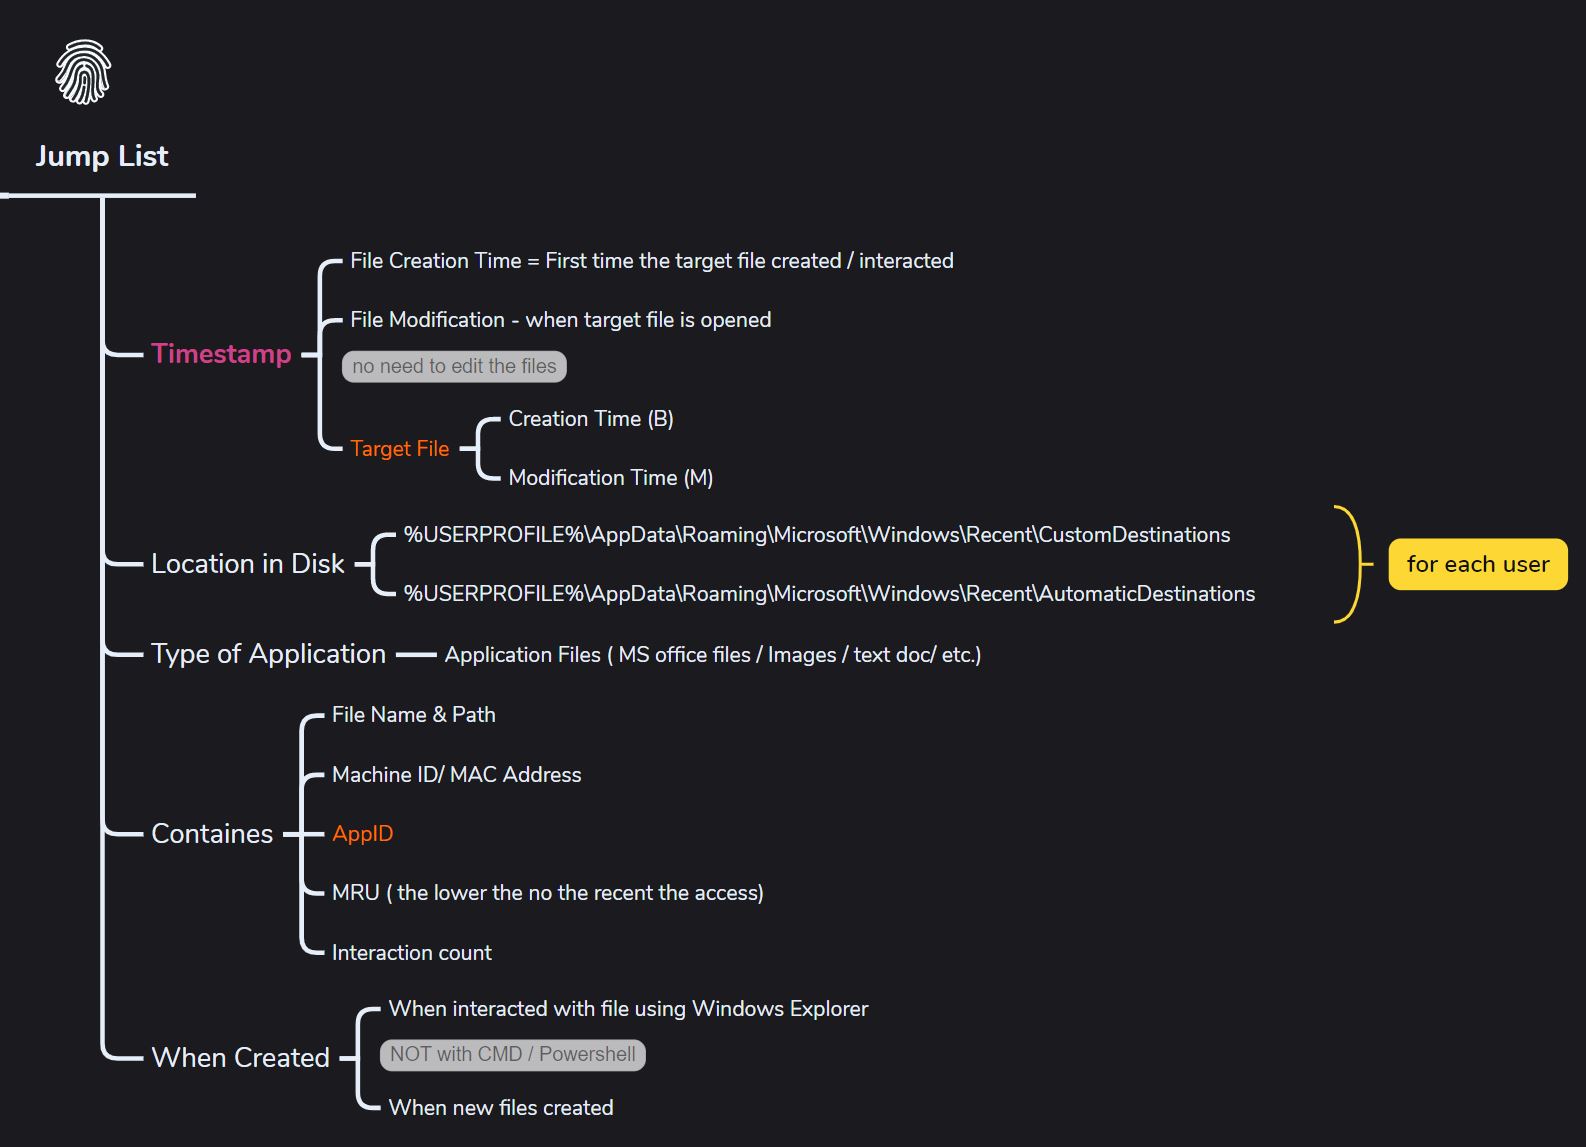The width and height of the screenshot is (1586, 1147).
Task: Select the Jump List root node
Action: click(102, 156)
